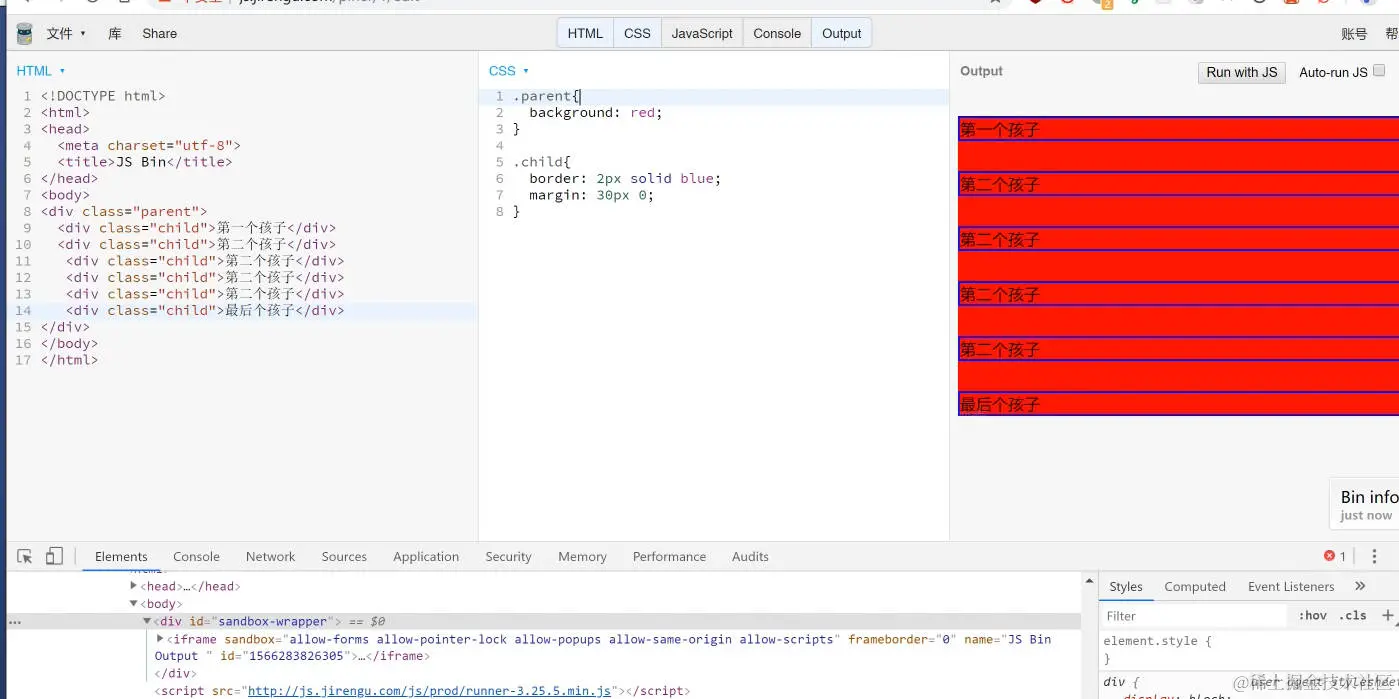Image resolution: width=1399 pixels, height=699 pixels.
Task: Click the JS Bin logo icon
Action: click(x=25, y=34)
